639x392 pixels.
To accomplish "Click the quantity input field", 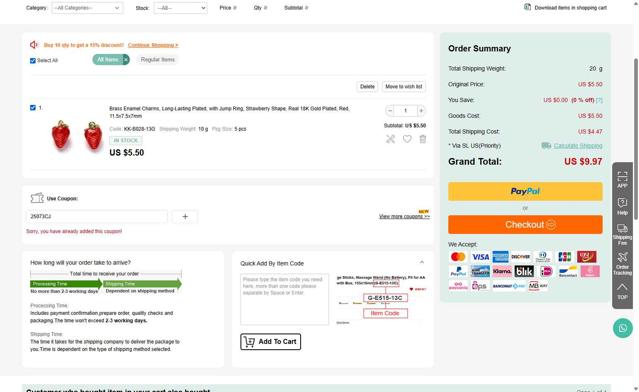I will pyautogui.click(x=405, y=110).
